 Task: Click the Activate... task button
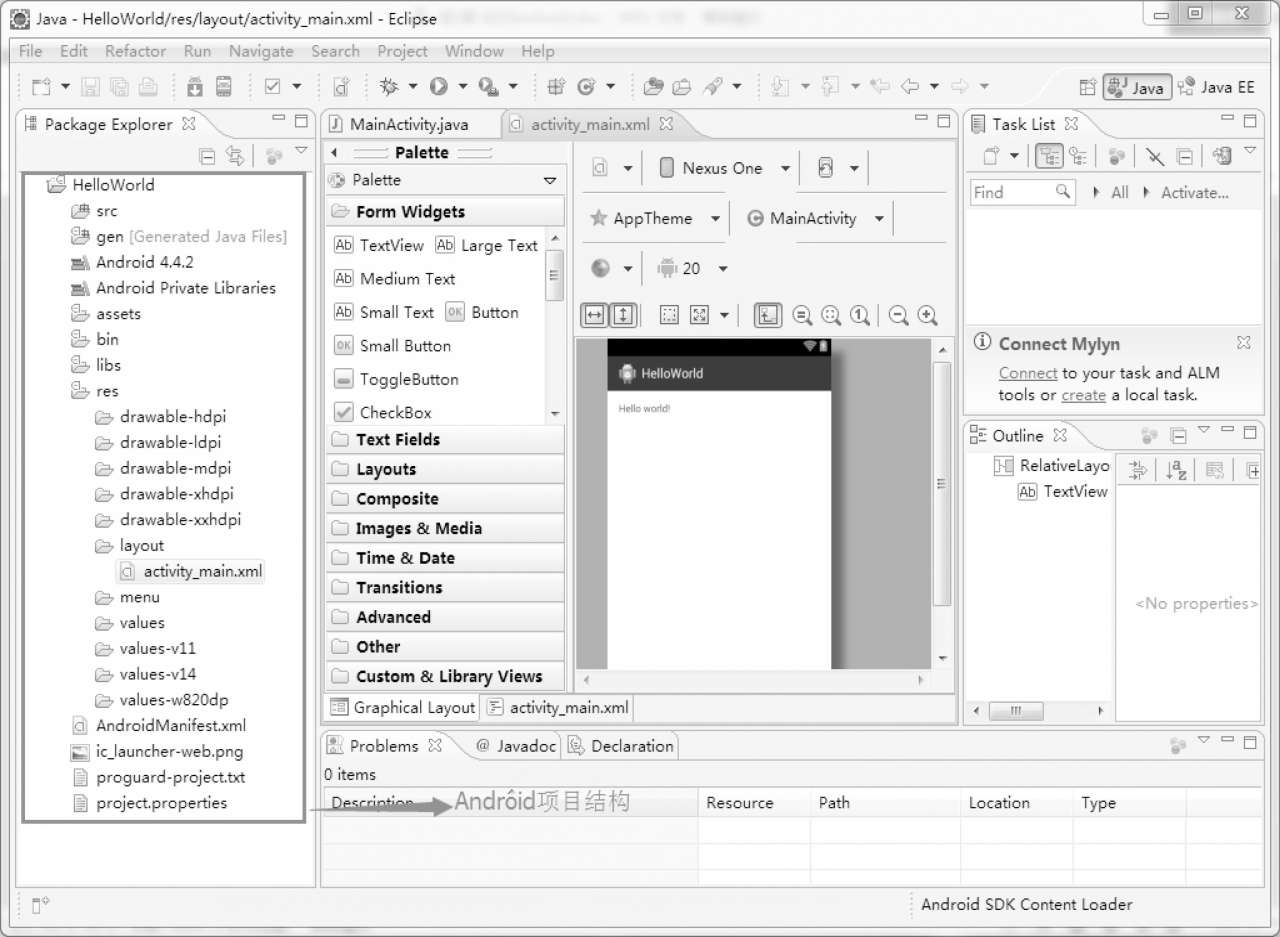(x=1194, y=193)
